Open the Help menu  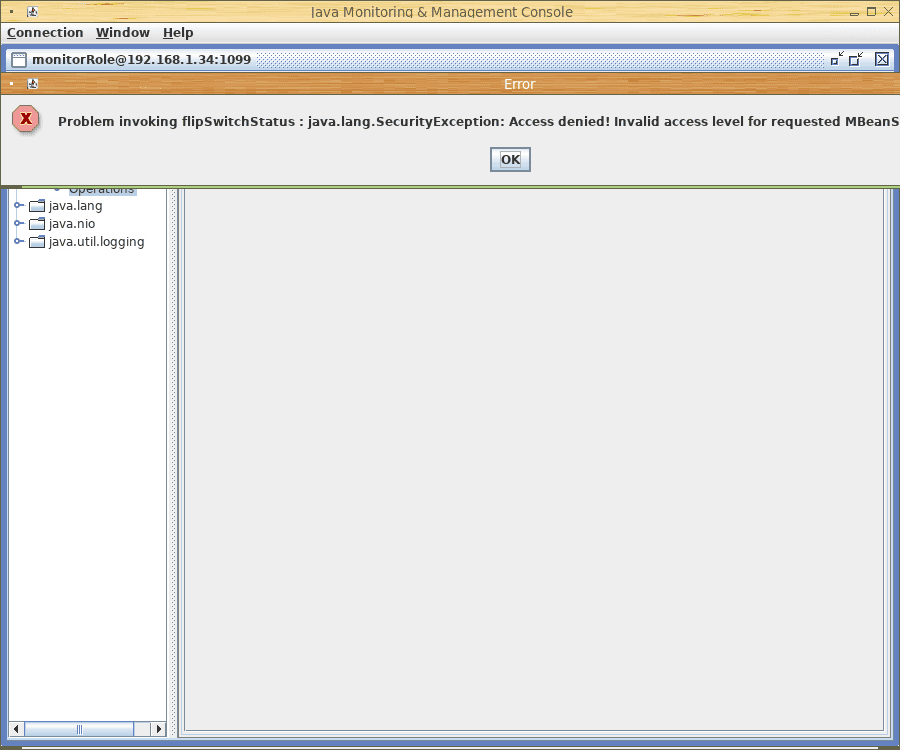click(178, 33)
